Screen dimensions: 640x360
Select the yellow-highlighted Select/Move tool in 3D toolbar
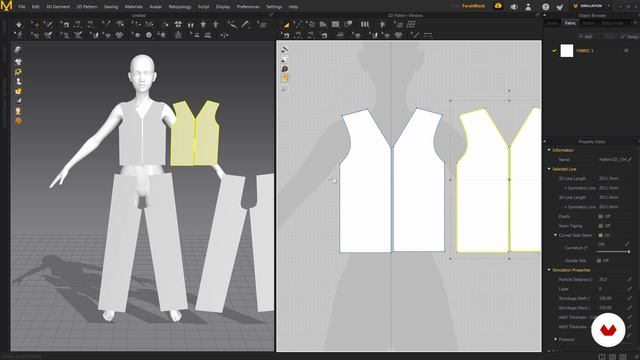[x=35, y=25]
